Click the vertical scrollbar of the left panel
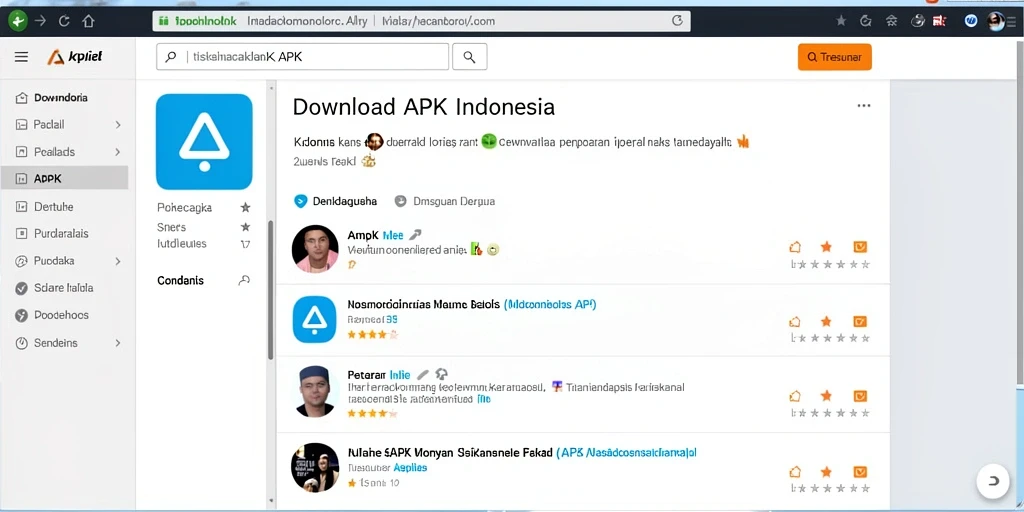The image size is (1024, 512). coord(270,291)
